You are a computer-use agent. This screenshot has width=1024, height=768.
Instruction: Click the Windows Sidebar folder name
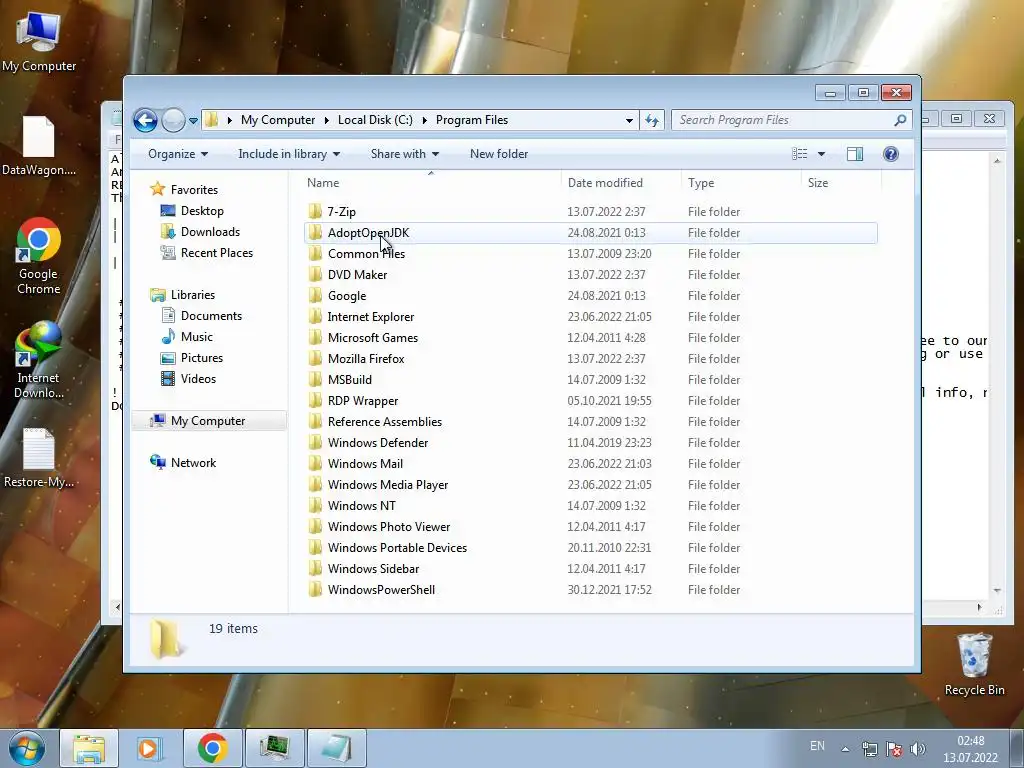pyautogui.click(x=373, y=569)
